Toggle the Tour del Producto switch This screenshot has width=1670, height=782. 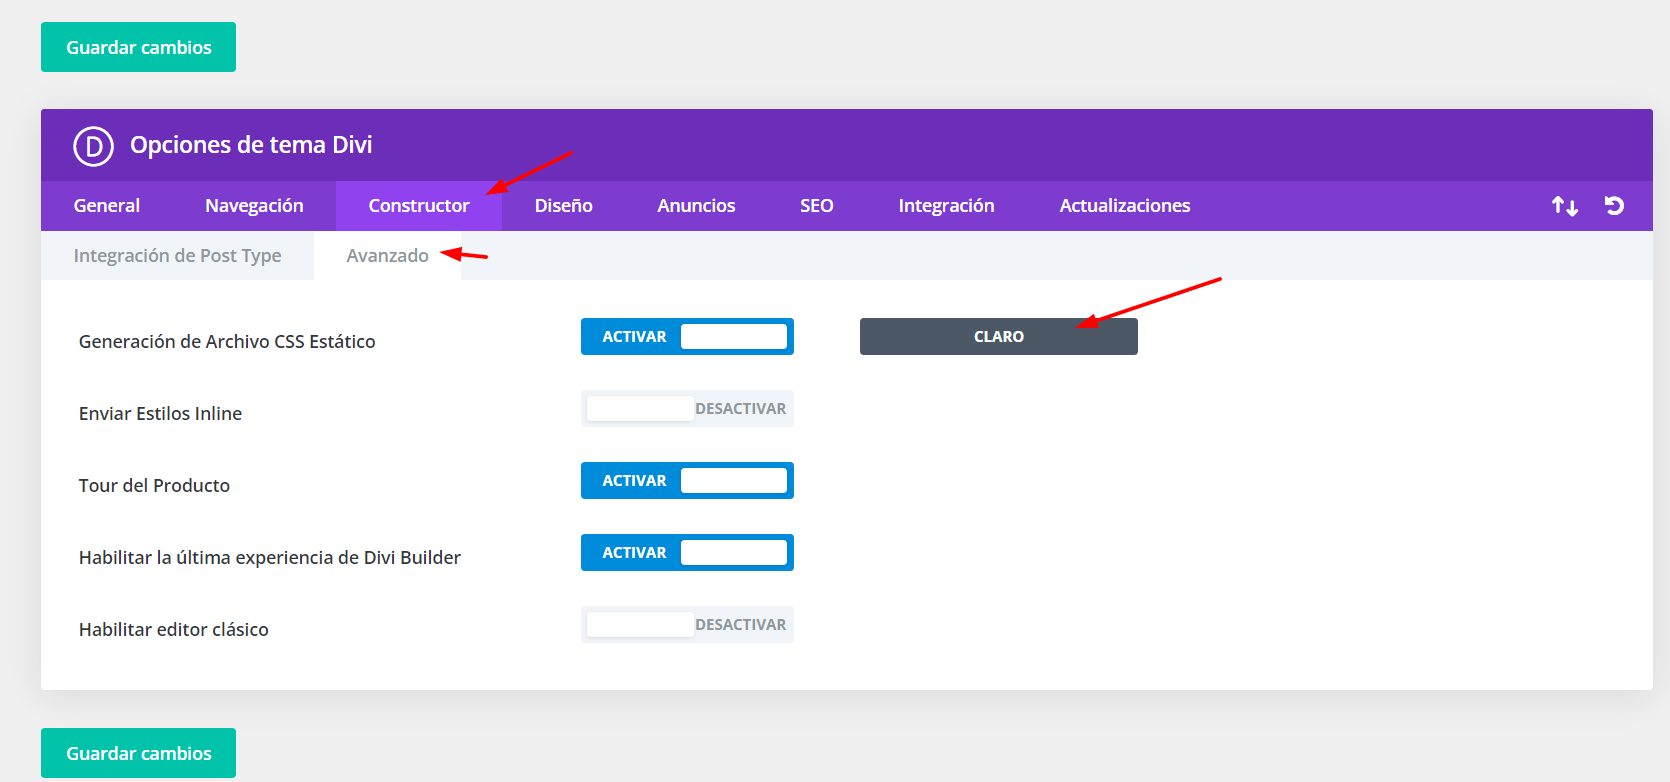[x=687, y=481]
